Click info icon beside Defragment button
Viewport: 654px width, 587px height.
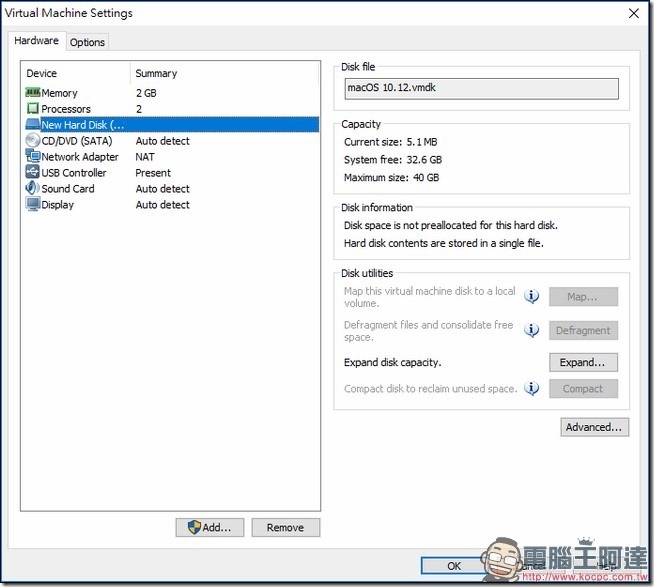coord(531,330)
